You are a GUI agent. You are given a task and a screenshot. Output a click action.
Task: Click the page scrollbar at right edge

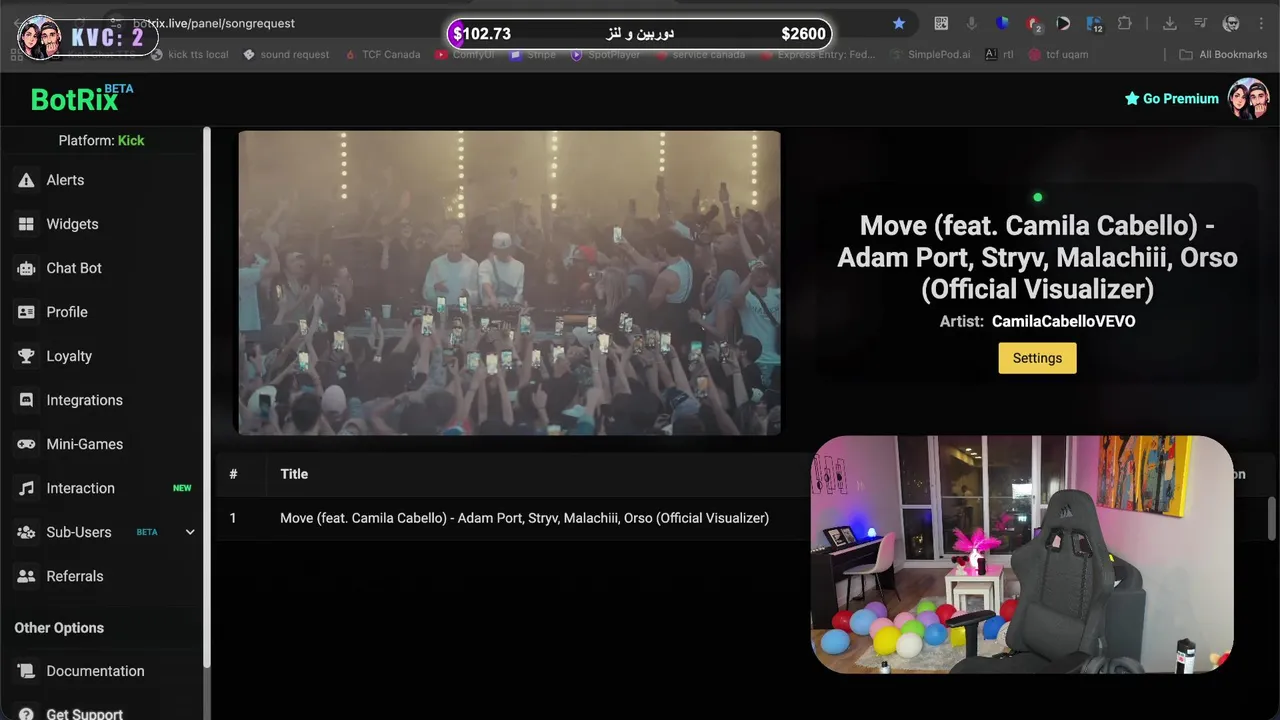click(1272, 518)
